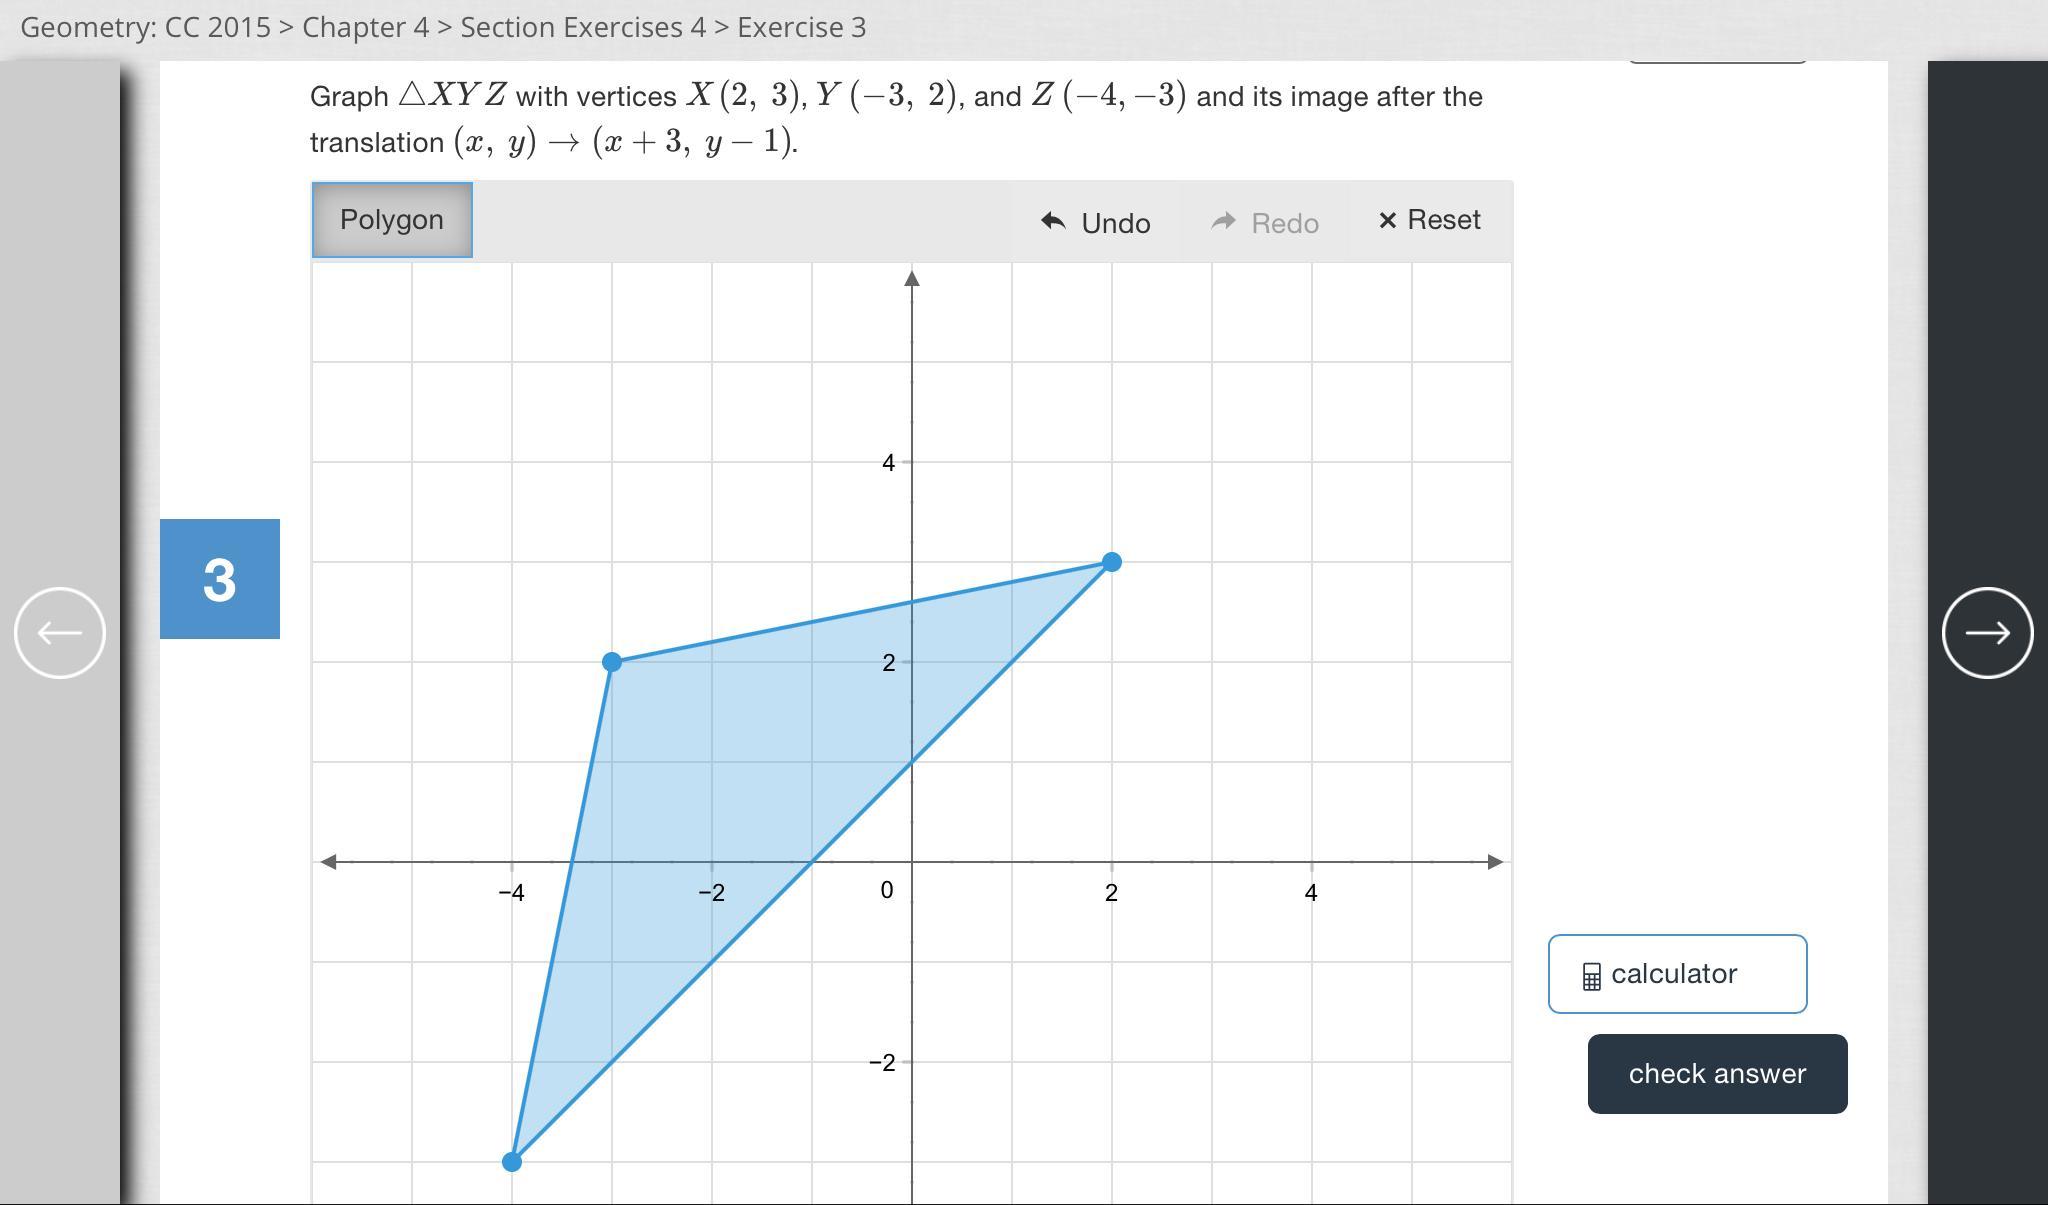Click vertex Y at point (-3, 2)
Image resolution: width=2048 pixels, height=1205 pixels.
[x=612, y=662]
